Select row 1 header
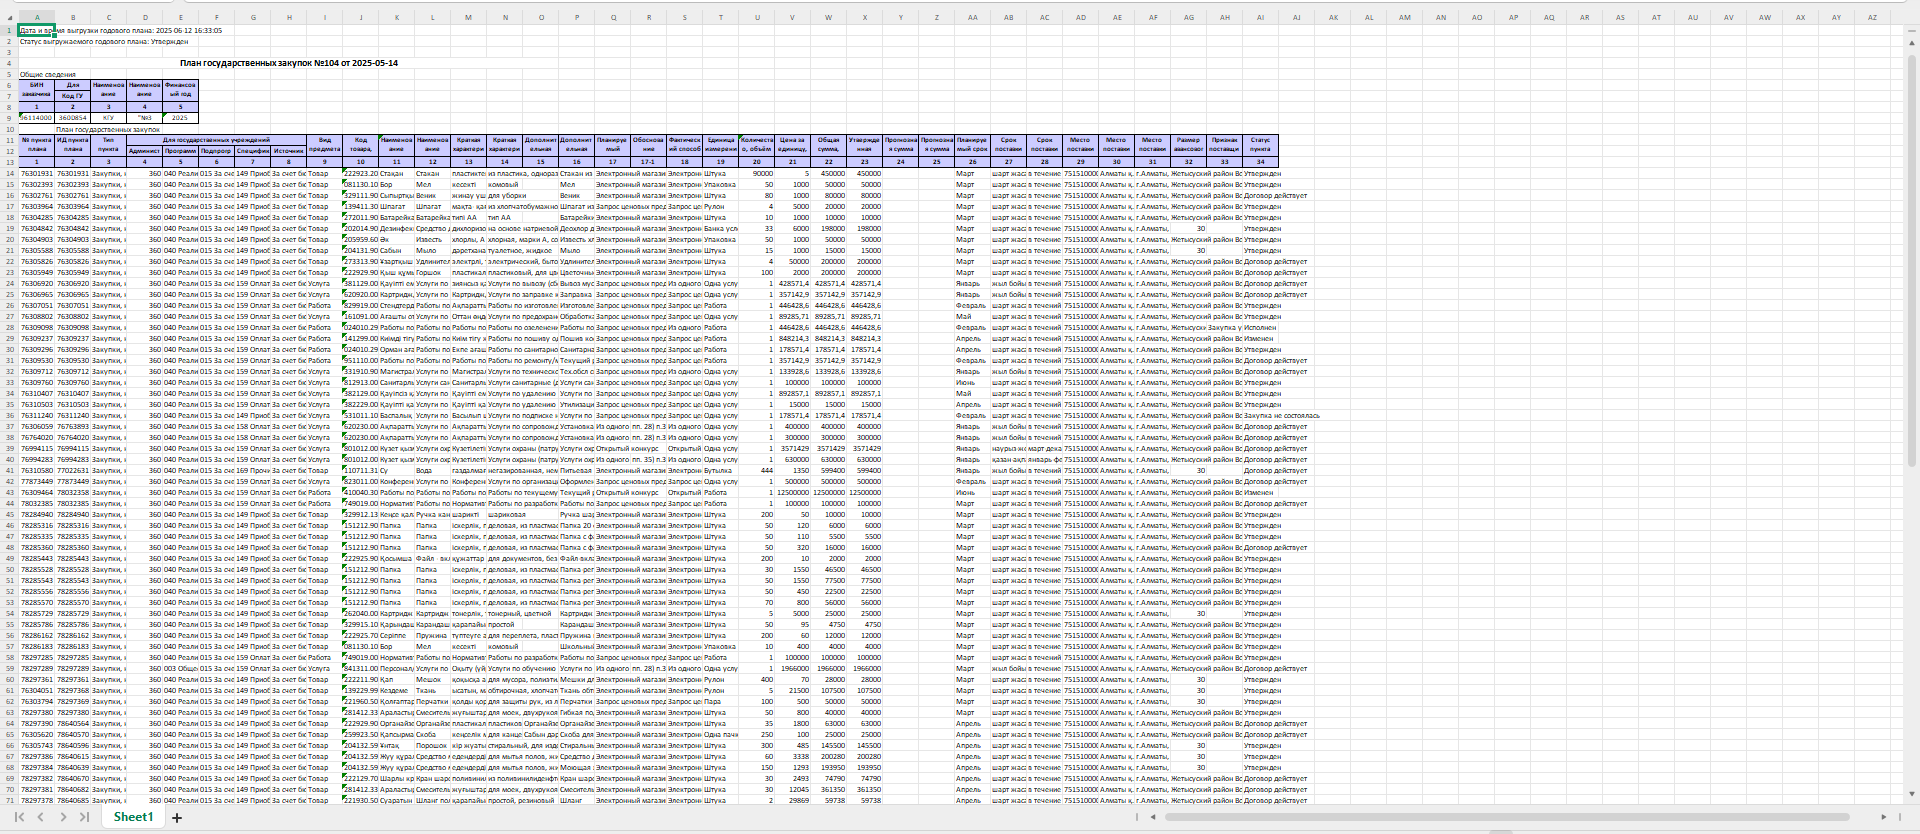This screenshot has height=834, width=1920. [x=9, y=31]
